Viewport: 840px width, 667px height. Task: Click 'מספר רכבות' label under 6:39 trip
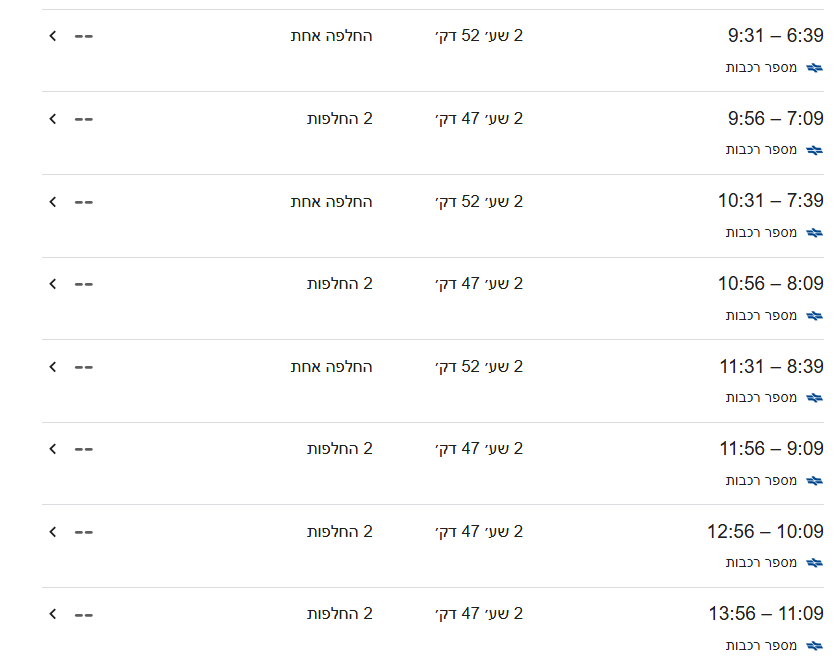pos(761,68)
